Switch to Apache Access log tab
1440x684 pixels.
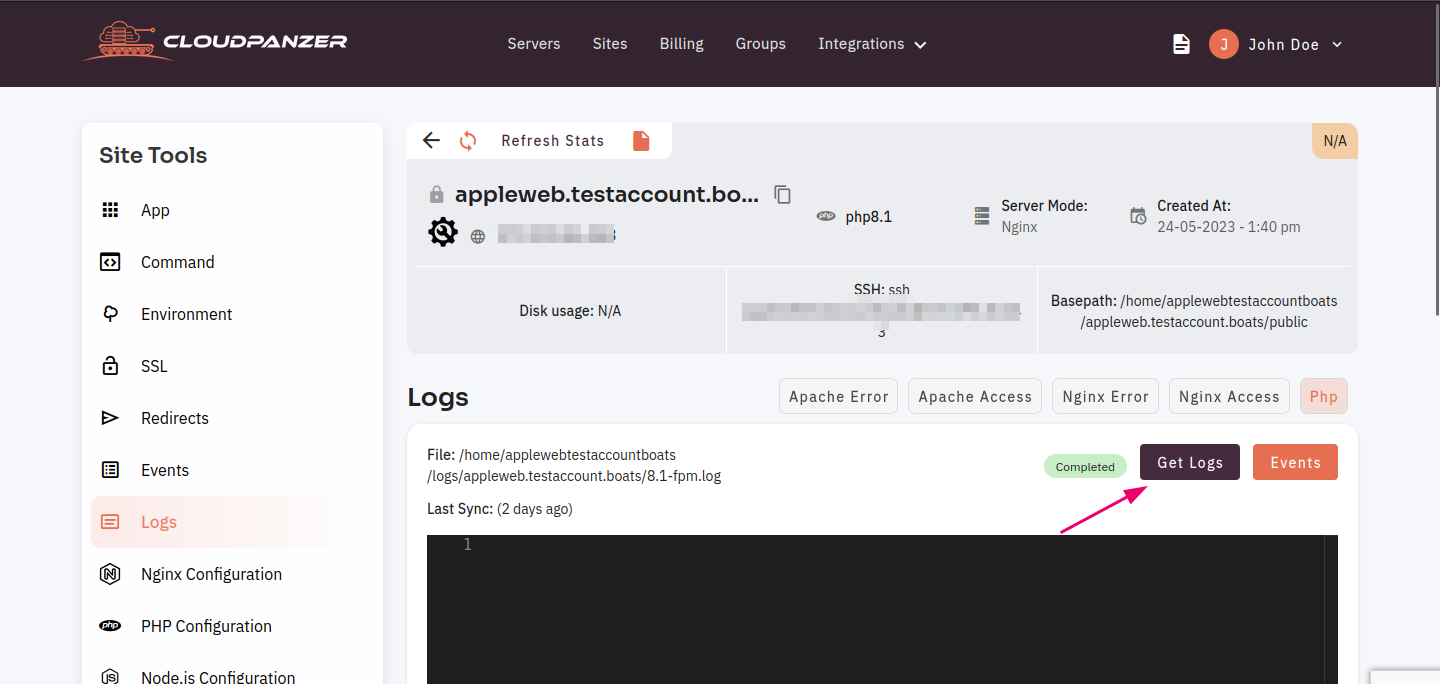[975, 396]
